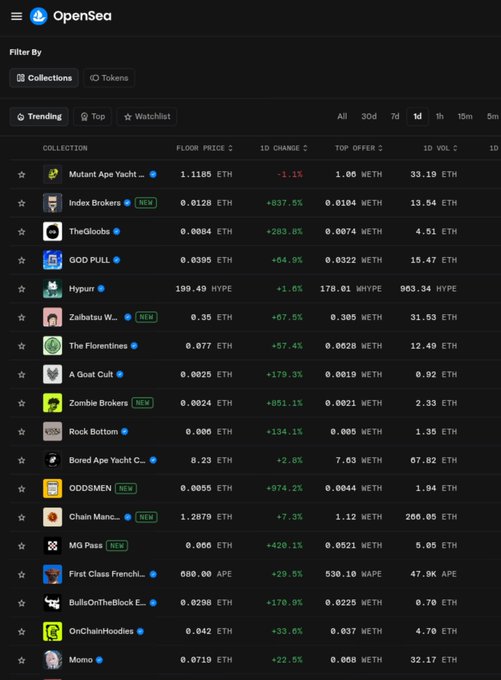Select the 1h time range
The image size is (501, 680).
click(439, 116)
